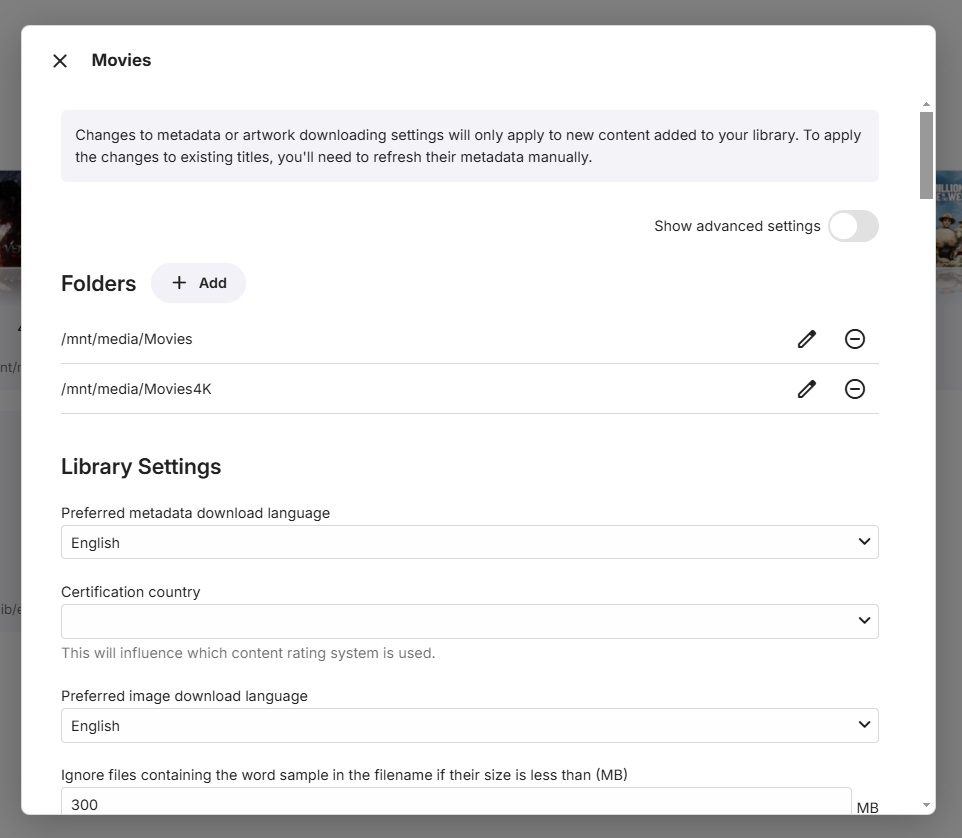
Task: Edit the /mnt/media/Movies folder path
Action: [x=807, y=339]
